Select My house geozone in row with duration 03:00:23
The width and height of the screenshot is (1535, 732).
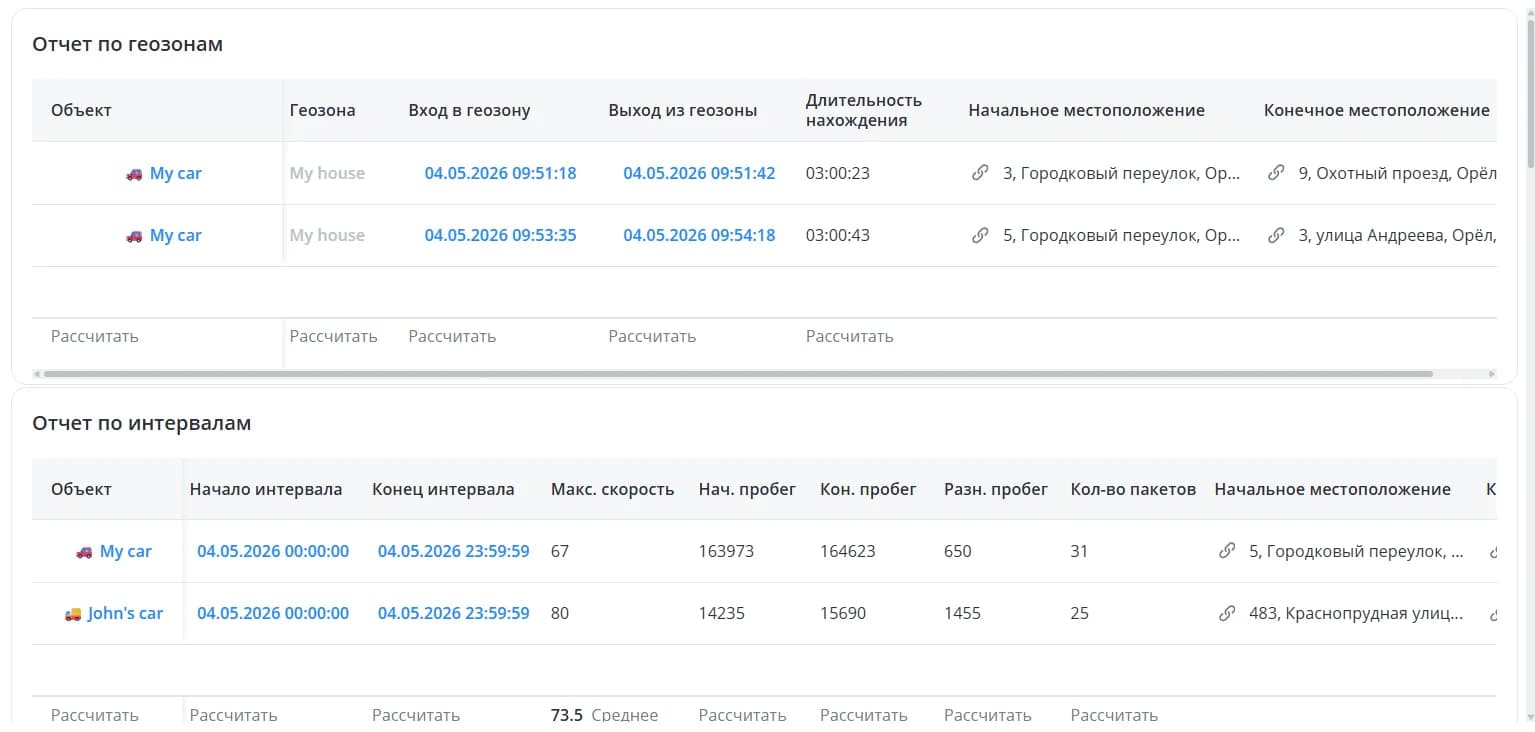tap(327, 173)
